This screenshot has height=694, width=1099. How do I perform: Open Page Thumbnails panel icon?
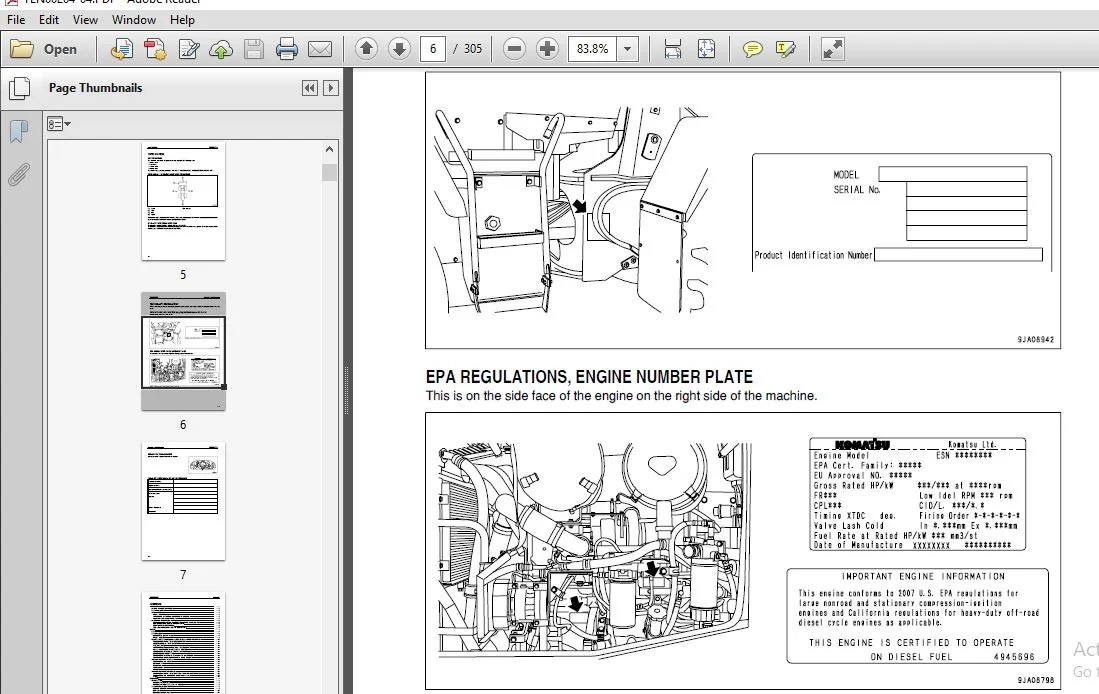[x=20, y=88]
